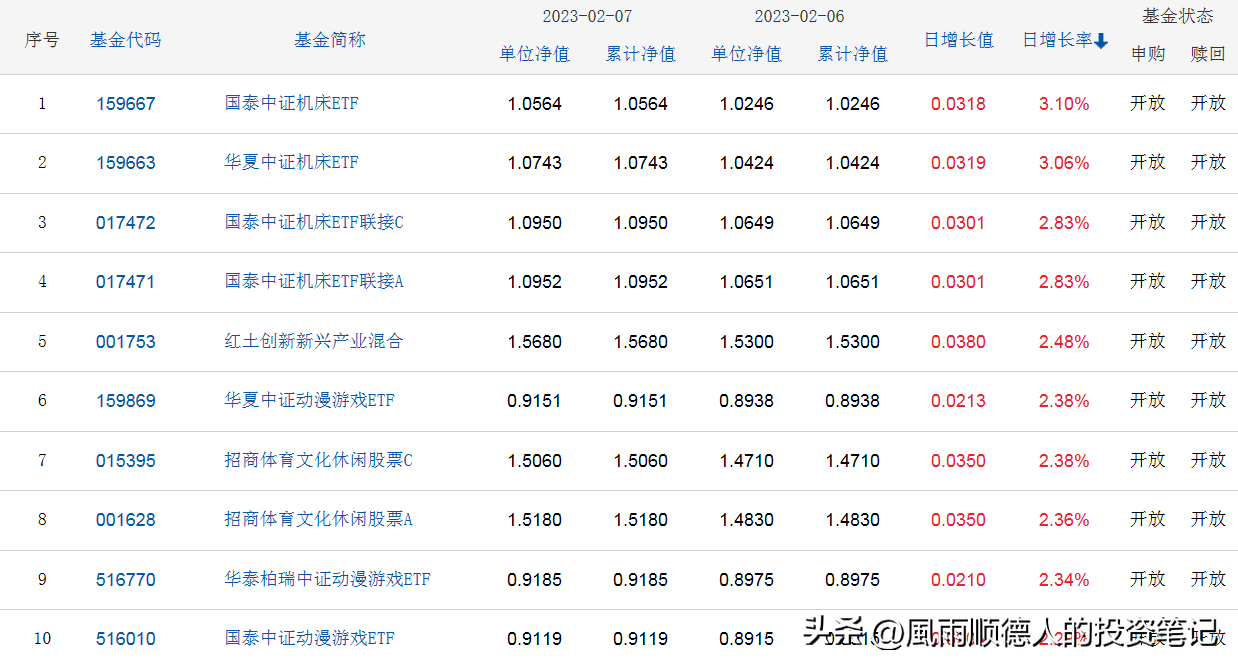Viewport: 1238px width, 667px height.
Task: Click 累计净值 header under 2023-02-07
Action: [640, 54]
